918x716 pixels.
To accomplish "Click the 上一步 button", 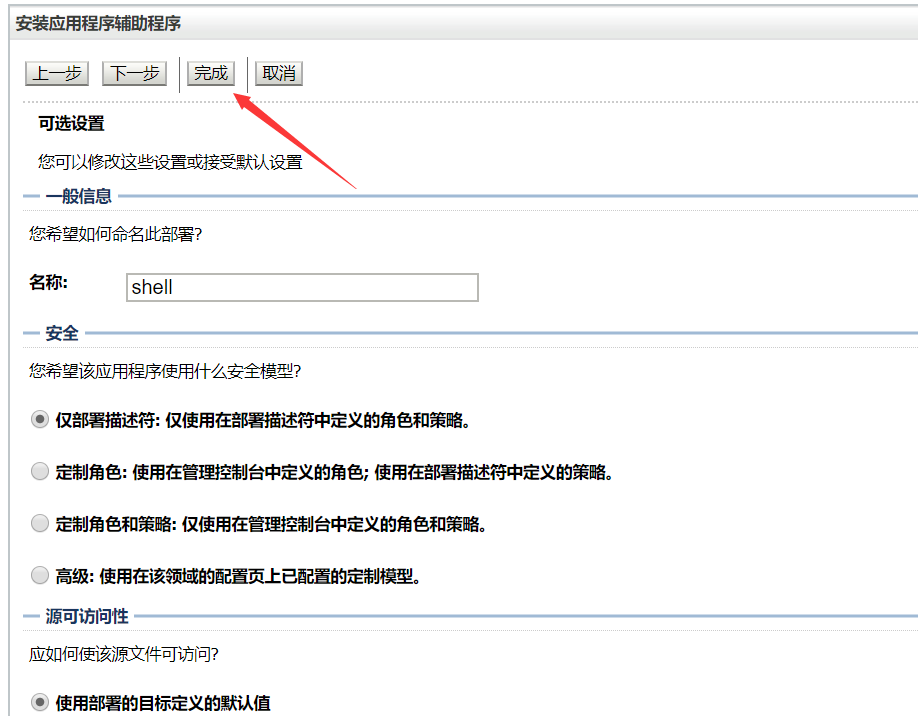I will [x=56, y=73].
